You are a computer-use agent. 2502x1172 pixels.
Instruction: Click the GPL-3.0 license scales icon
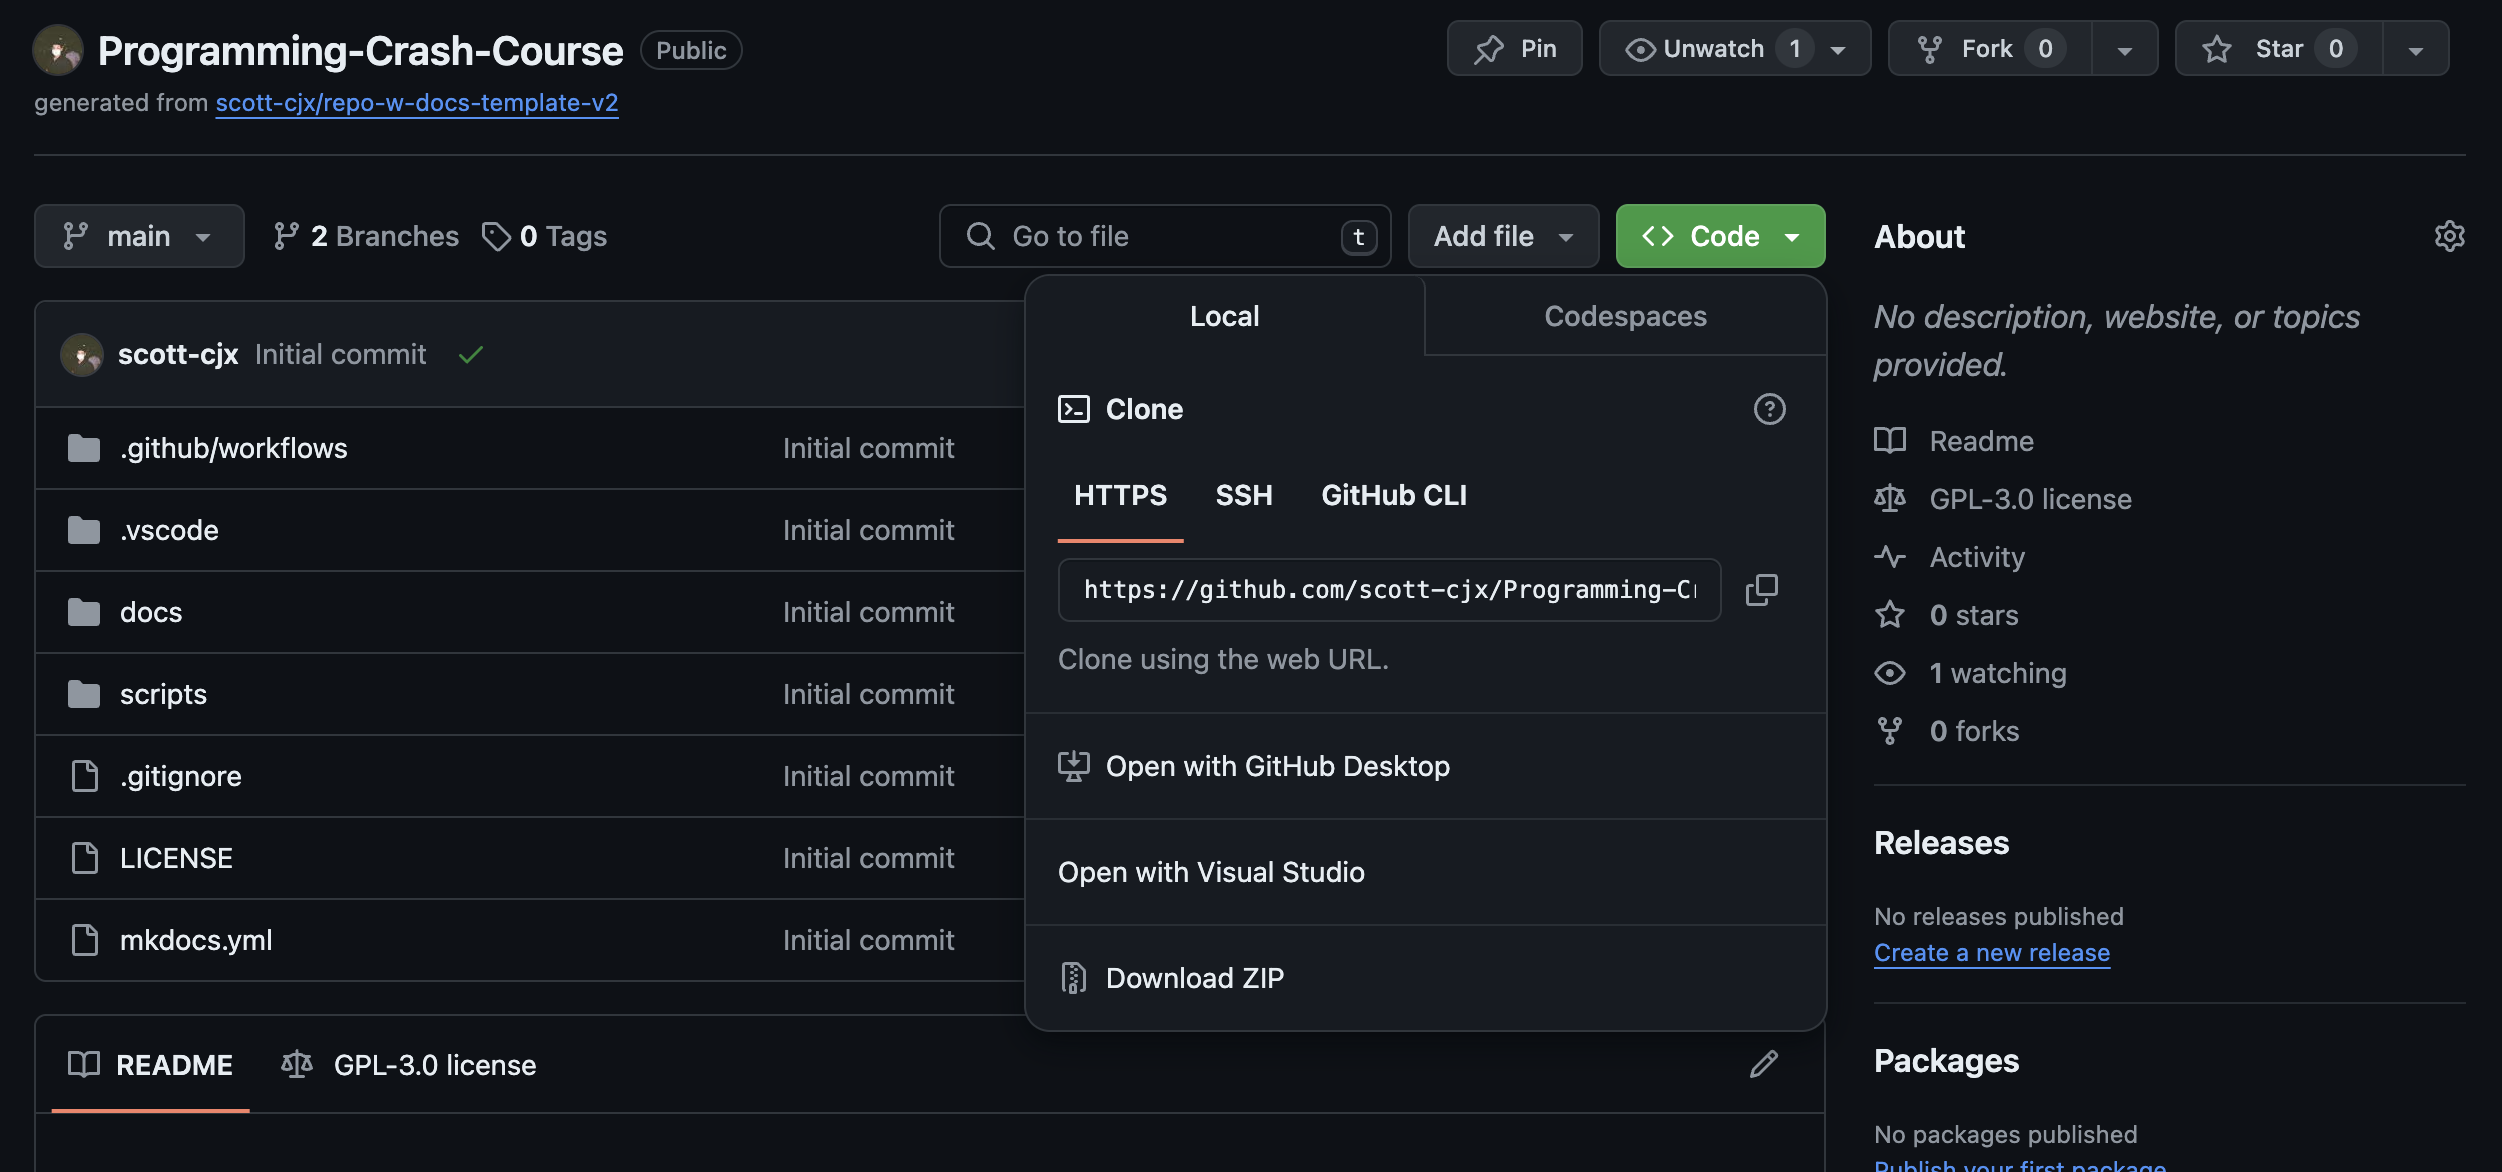1891,498
